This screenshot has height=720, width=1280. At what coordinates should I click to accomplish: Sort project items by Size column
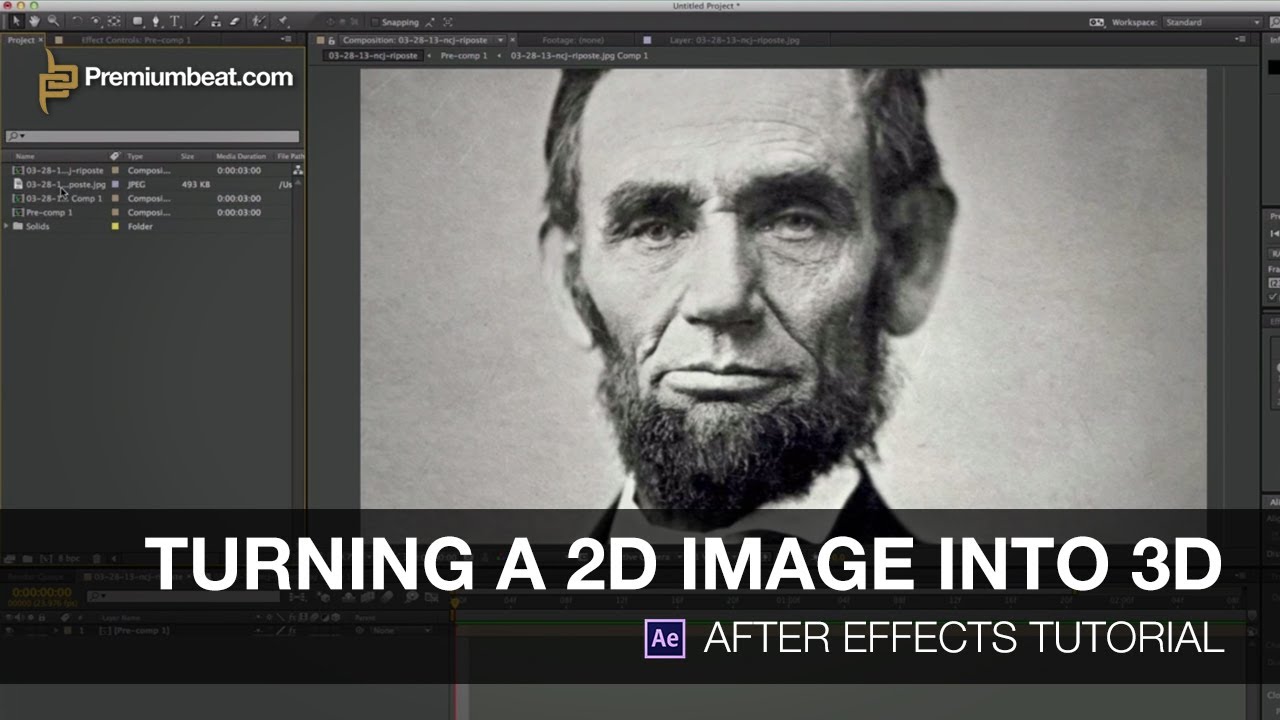pos(187,157)
